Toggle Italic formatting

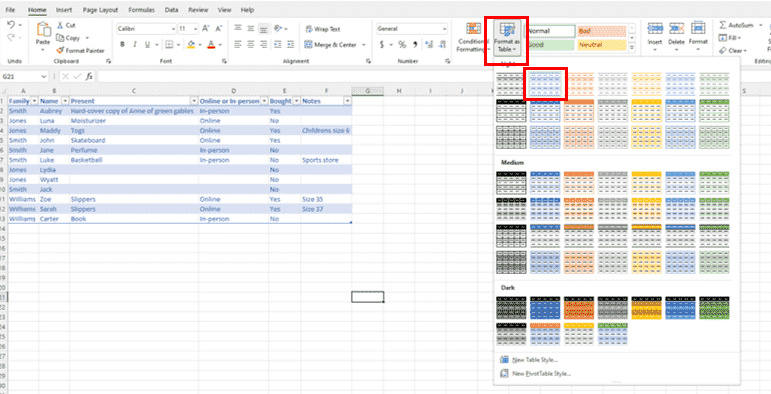135,45
